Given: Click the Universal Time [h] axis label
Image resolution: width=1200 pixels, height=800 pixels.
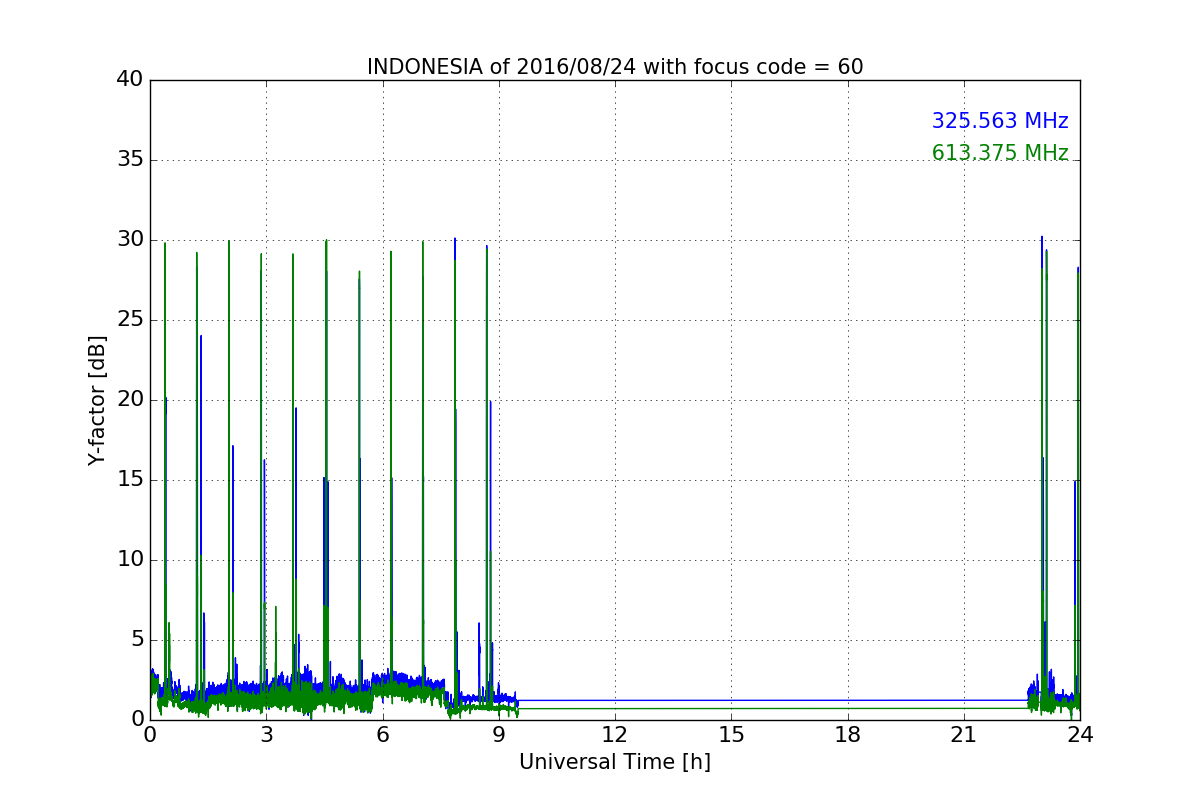Looking at the screenshot, I should point(615,762).
